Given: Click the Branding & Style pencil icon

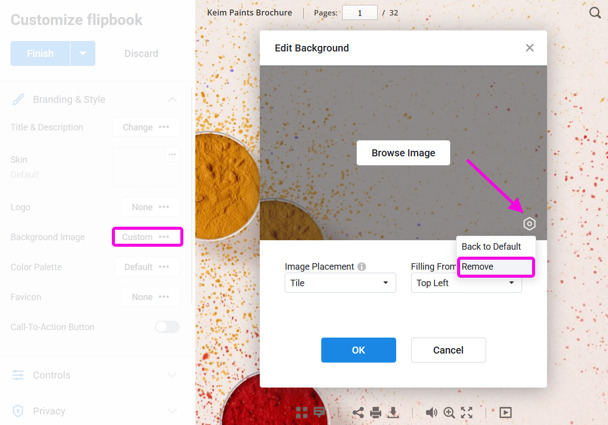Looking at the screenshot, I should 18,100.
